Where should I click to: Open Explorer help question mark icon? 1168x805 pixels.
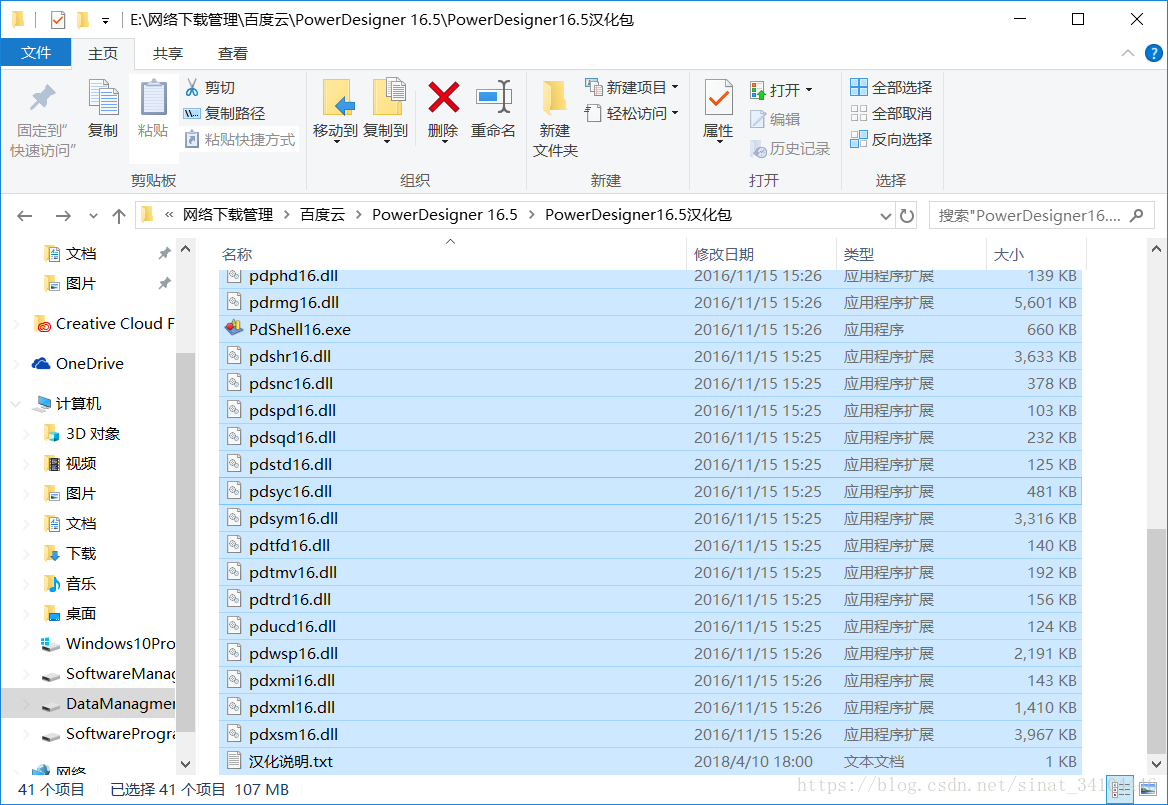pos(1153,53)
